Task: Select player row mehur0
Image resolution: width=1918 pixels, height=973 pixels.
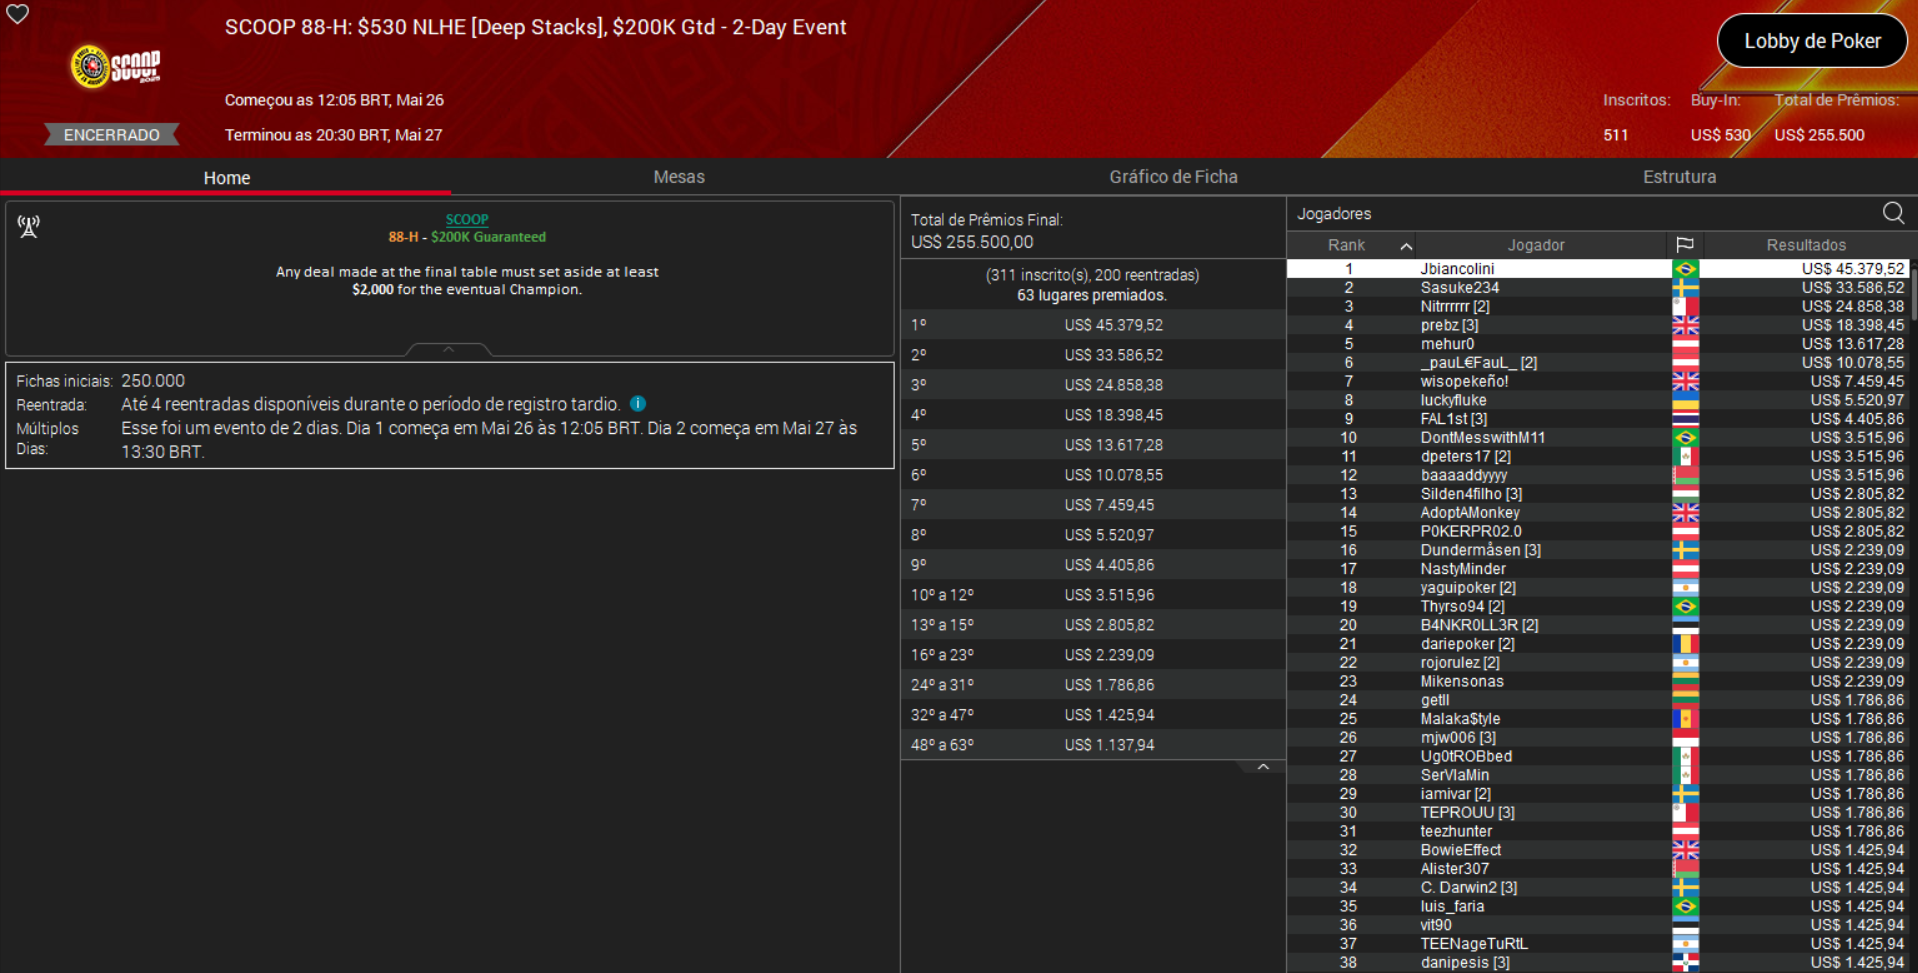Action: tap(1597, 344)
